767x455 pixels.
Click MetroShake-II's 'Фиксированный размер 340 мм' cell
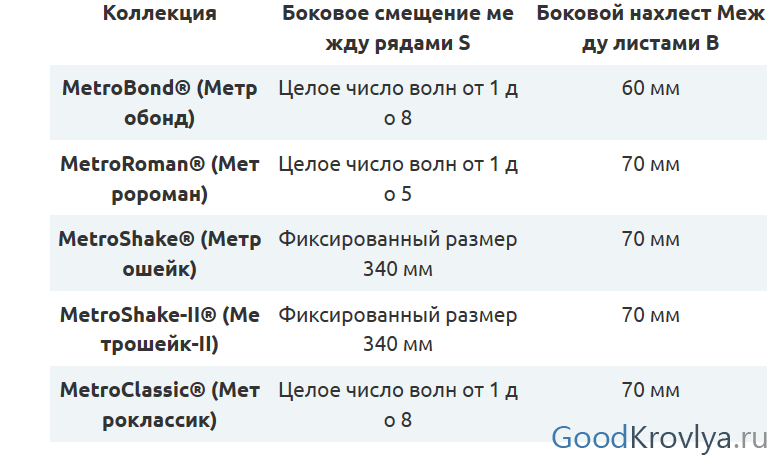click(x=398, y=329)
